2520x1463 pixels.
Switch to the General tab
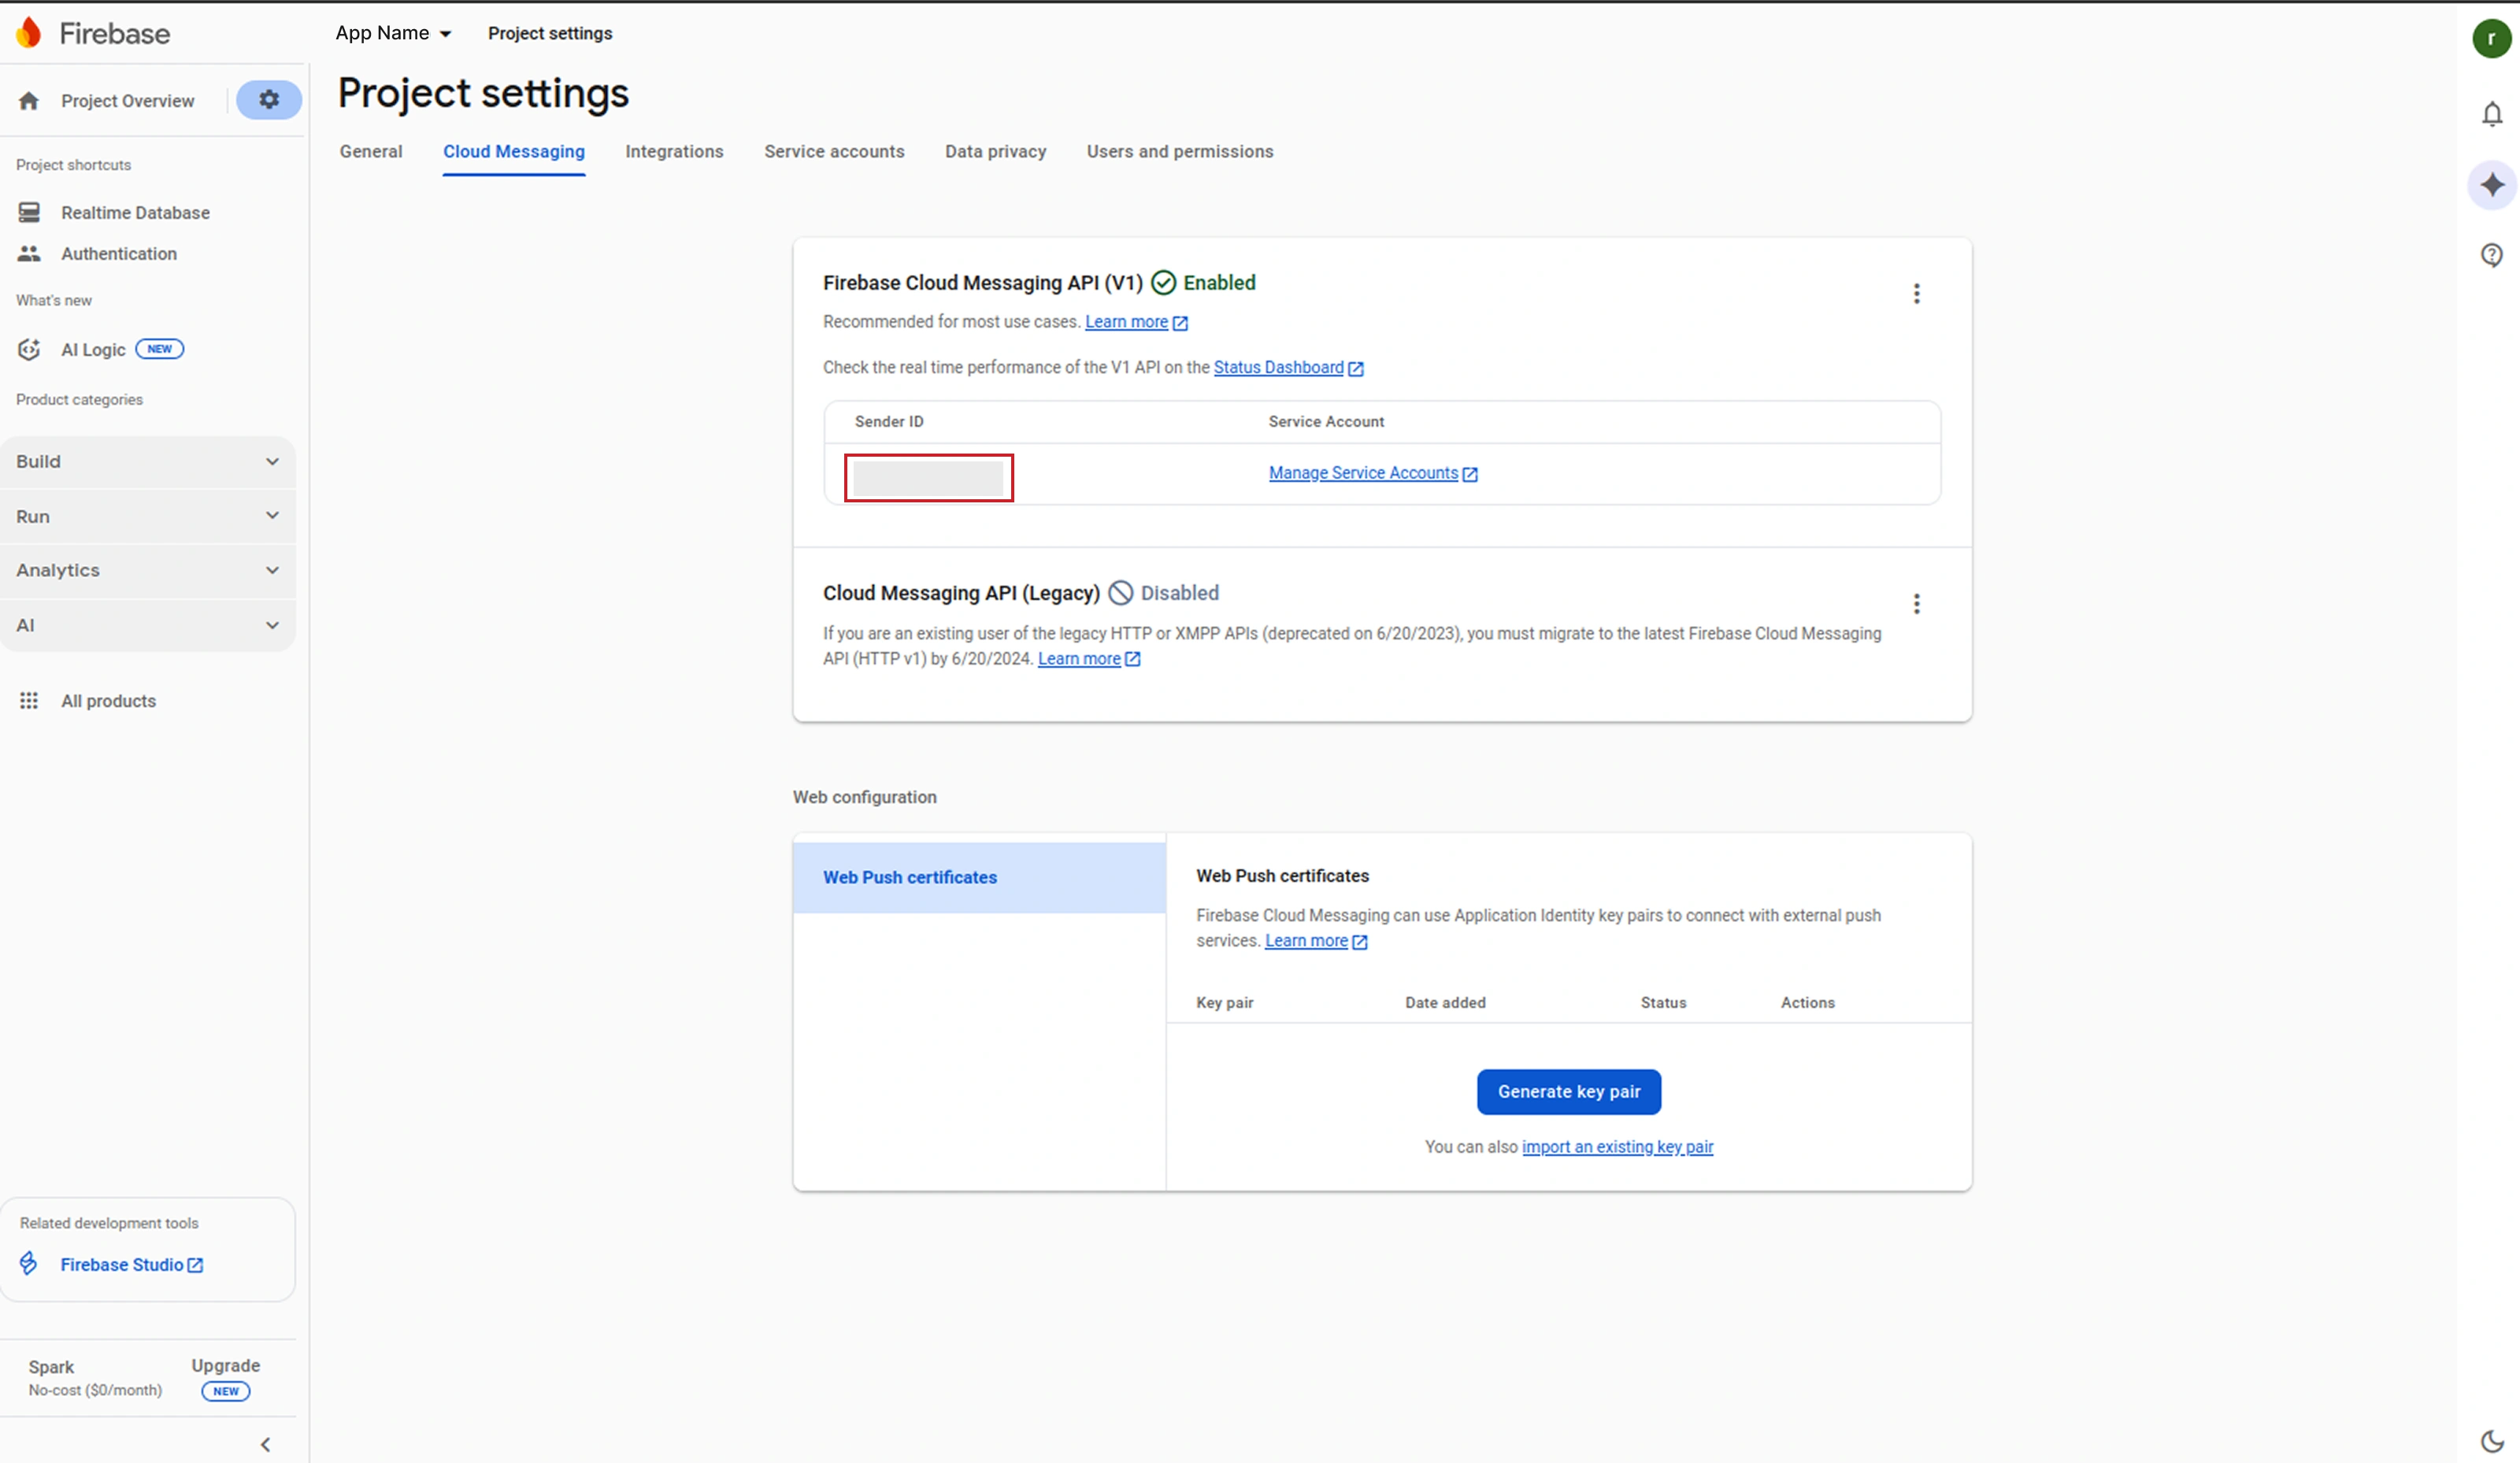(x=371, y=152)
